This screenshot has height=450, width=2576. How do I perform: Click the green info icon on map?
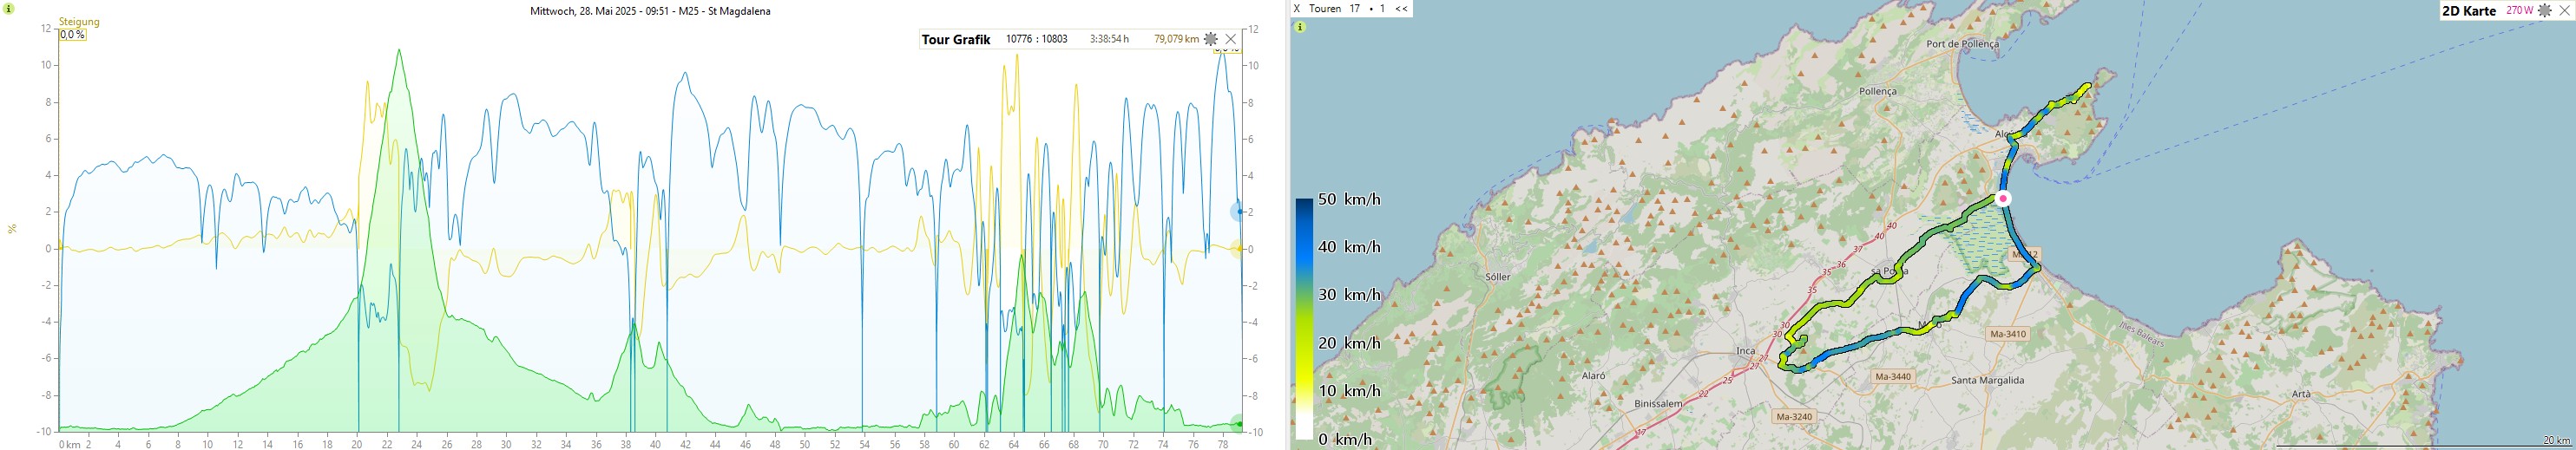pos(1299,27)
